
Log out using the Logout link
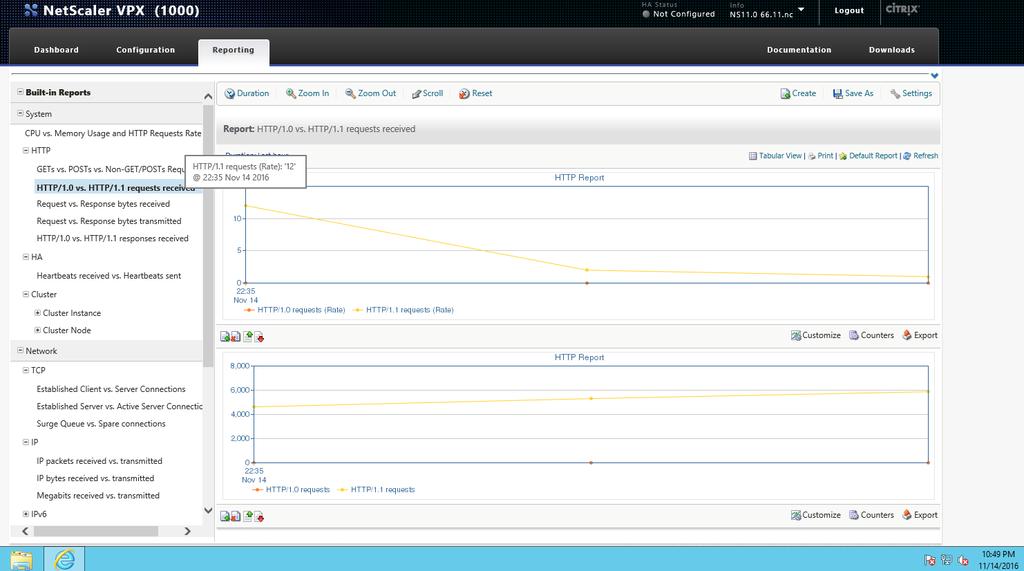point(849,10)
